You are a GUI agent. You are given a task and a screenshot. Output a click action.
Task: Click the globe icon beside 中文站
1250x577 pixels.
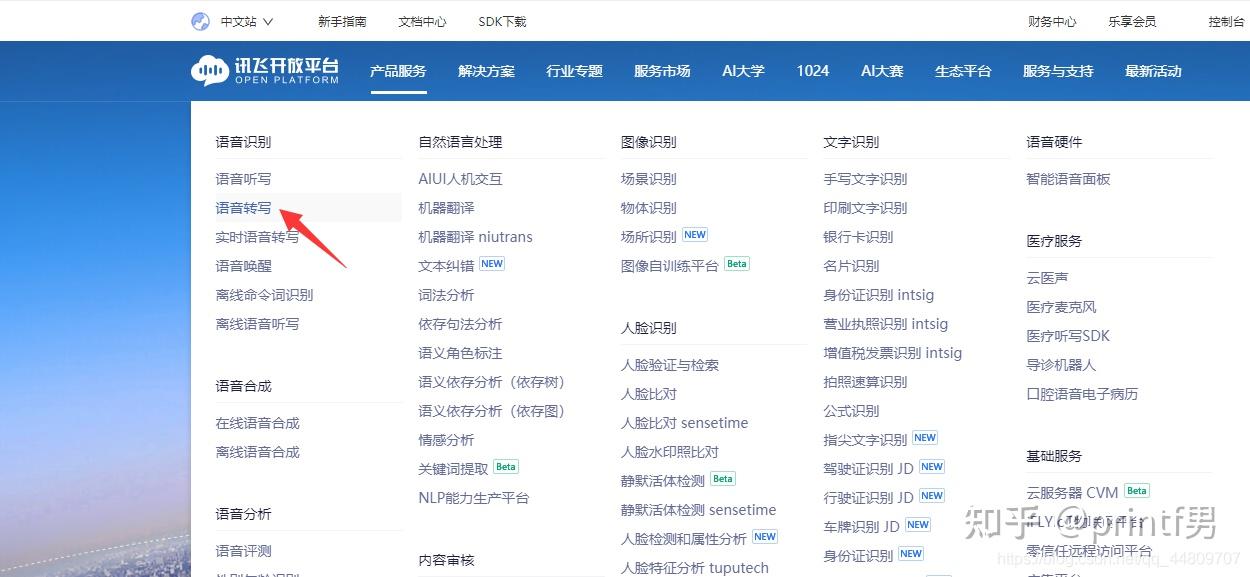pyautogui.click(x=200, y=21)
